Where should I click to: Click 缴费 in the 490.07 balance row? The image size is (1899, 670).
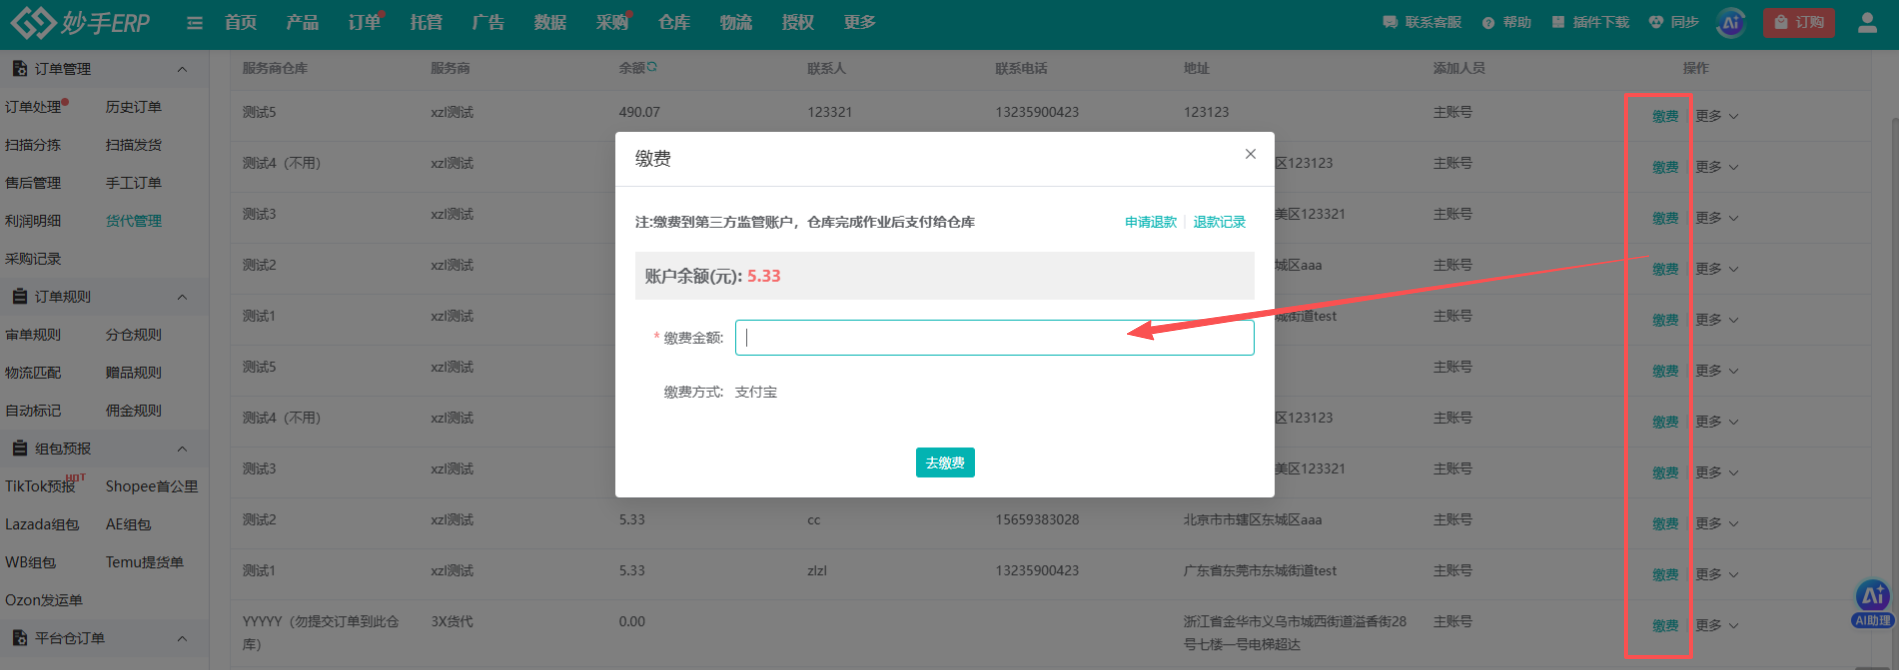[x=1665, y=116]
